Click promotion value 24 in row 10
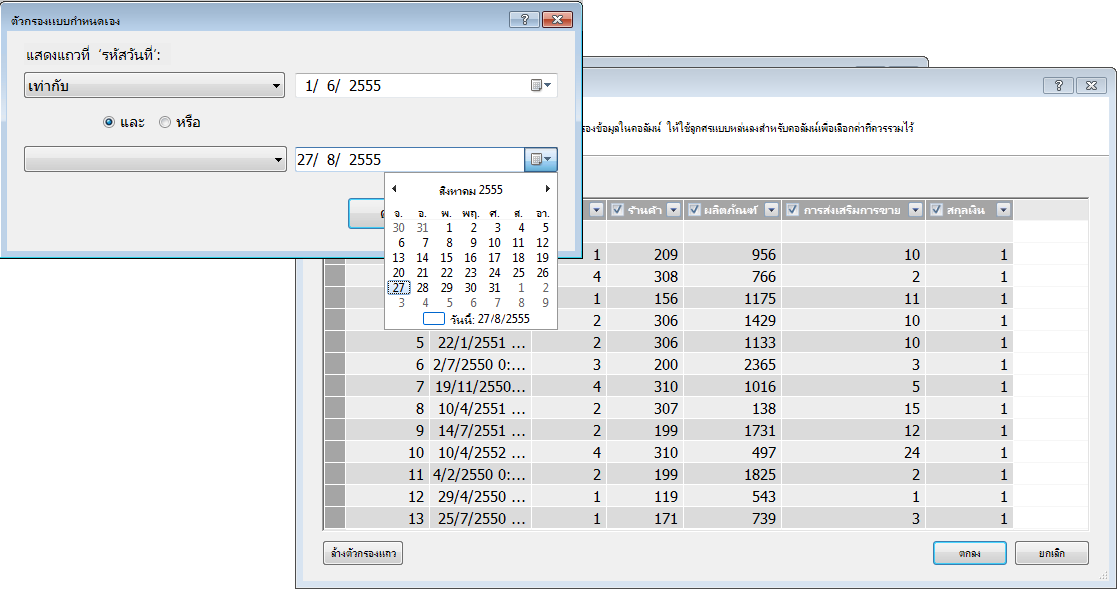The image size is (1117, 589). coord(853,452)
